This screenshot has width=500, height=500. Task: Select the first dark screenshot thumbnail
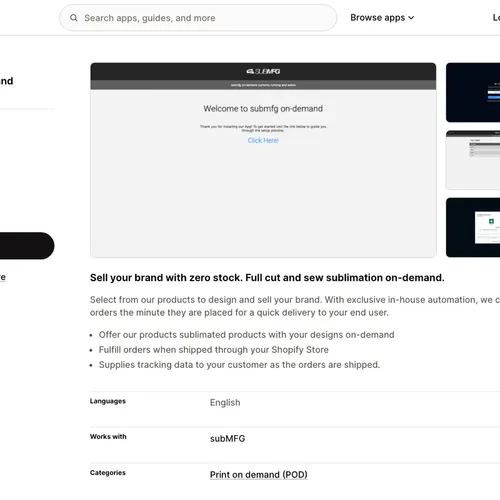tap(473, 92)
